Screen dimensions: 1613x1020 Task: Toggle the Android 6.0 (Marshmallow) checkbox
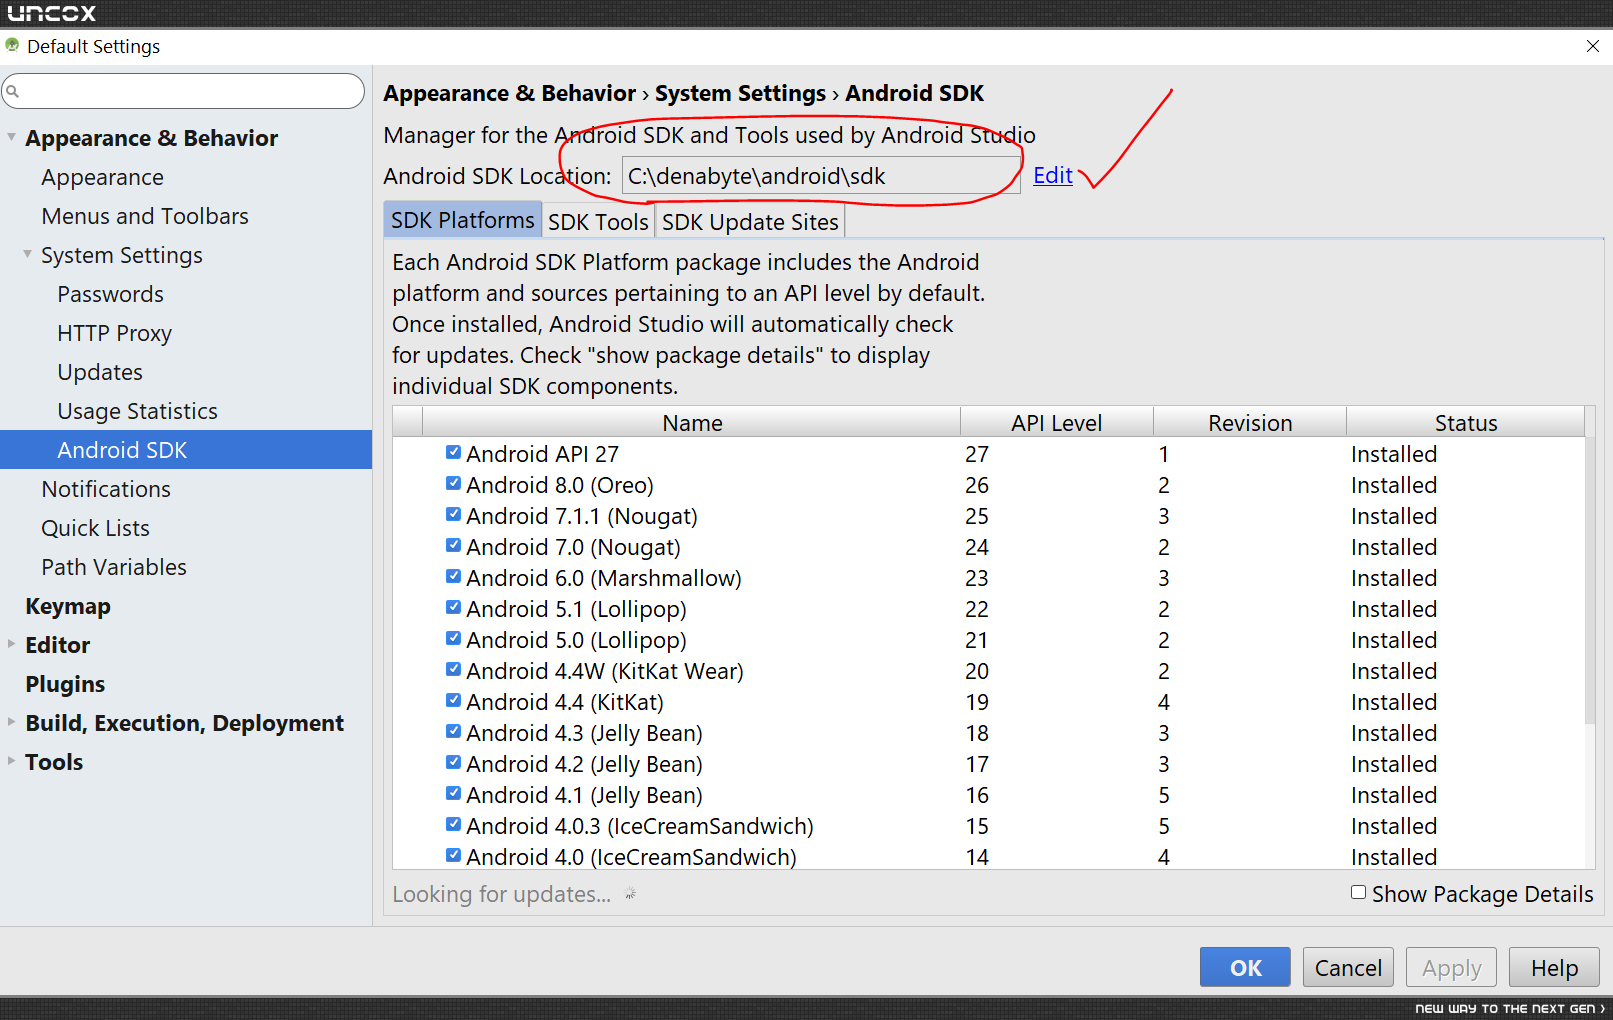453,576
